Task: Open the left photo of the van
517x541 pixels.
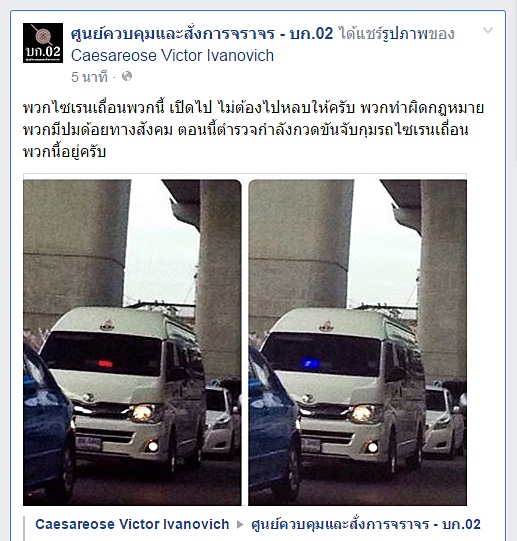Action: click(x=132, y=343)
